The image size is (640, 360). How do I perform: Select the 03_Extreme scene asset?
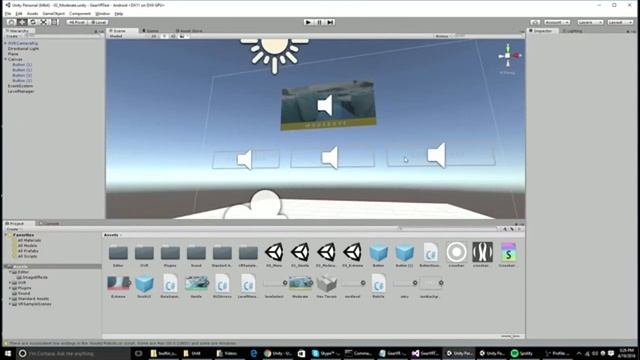click(x=352, y=255)
